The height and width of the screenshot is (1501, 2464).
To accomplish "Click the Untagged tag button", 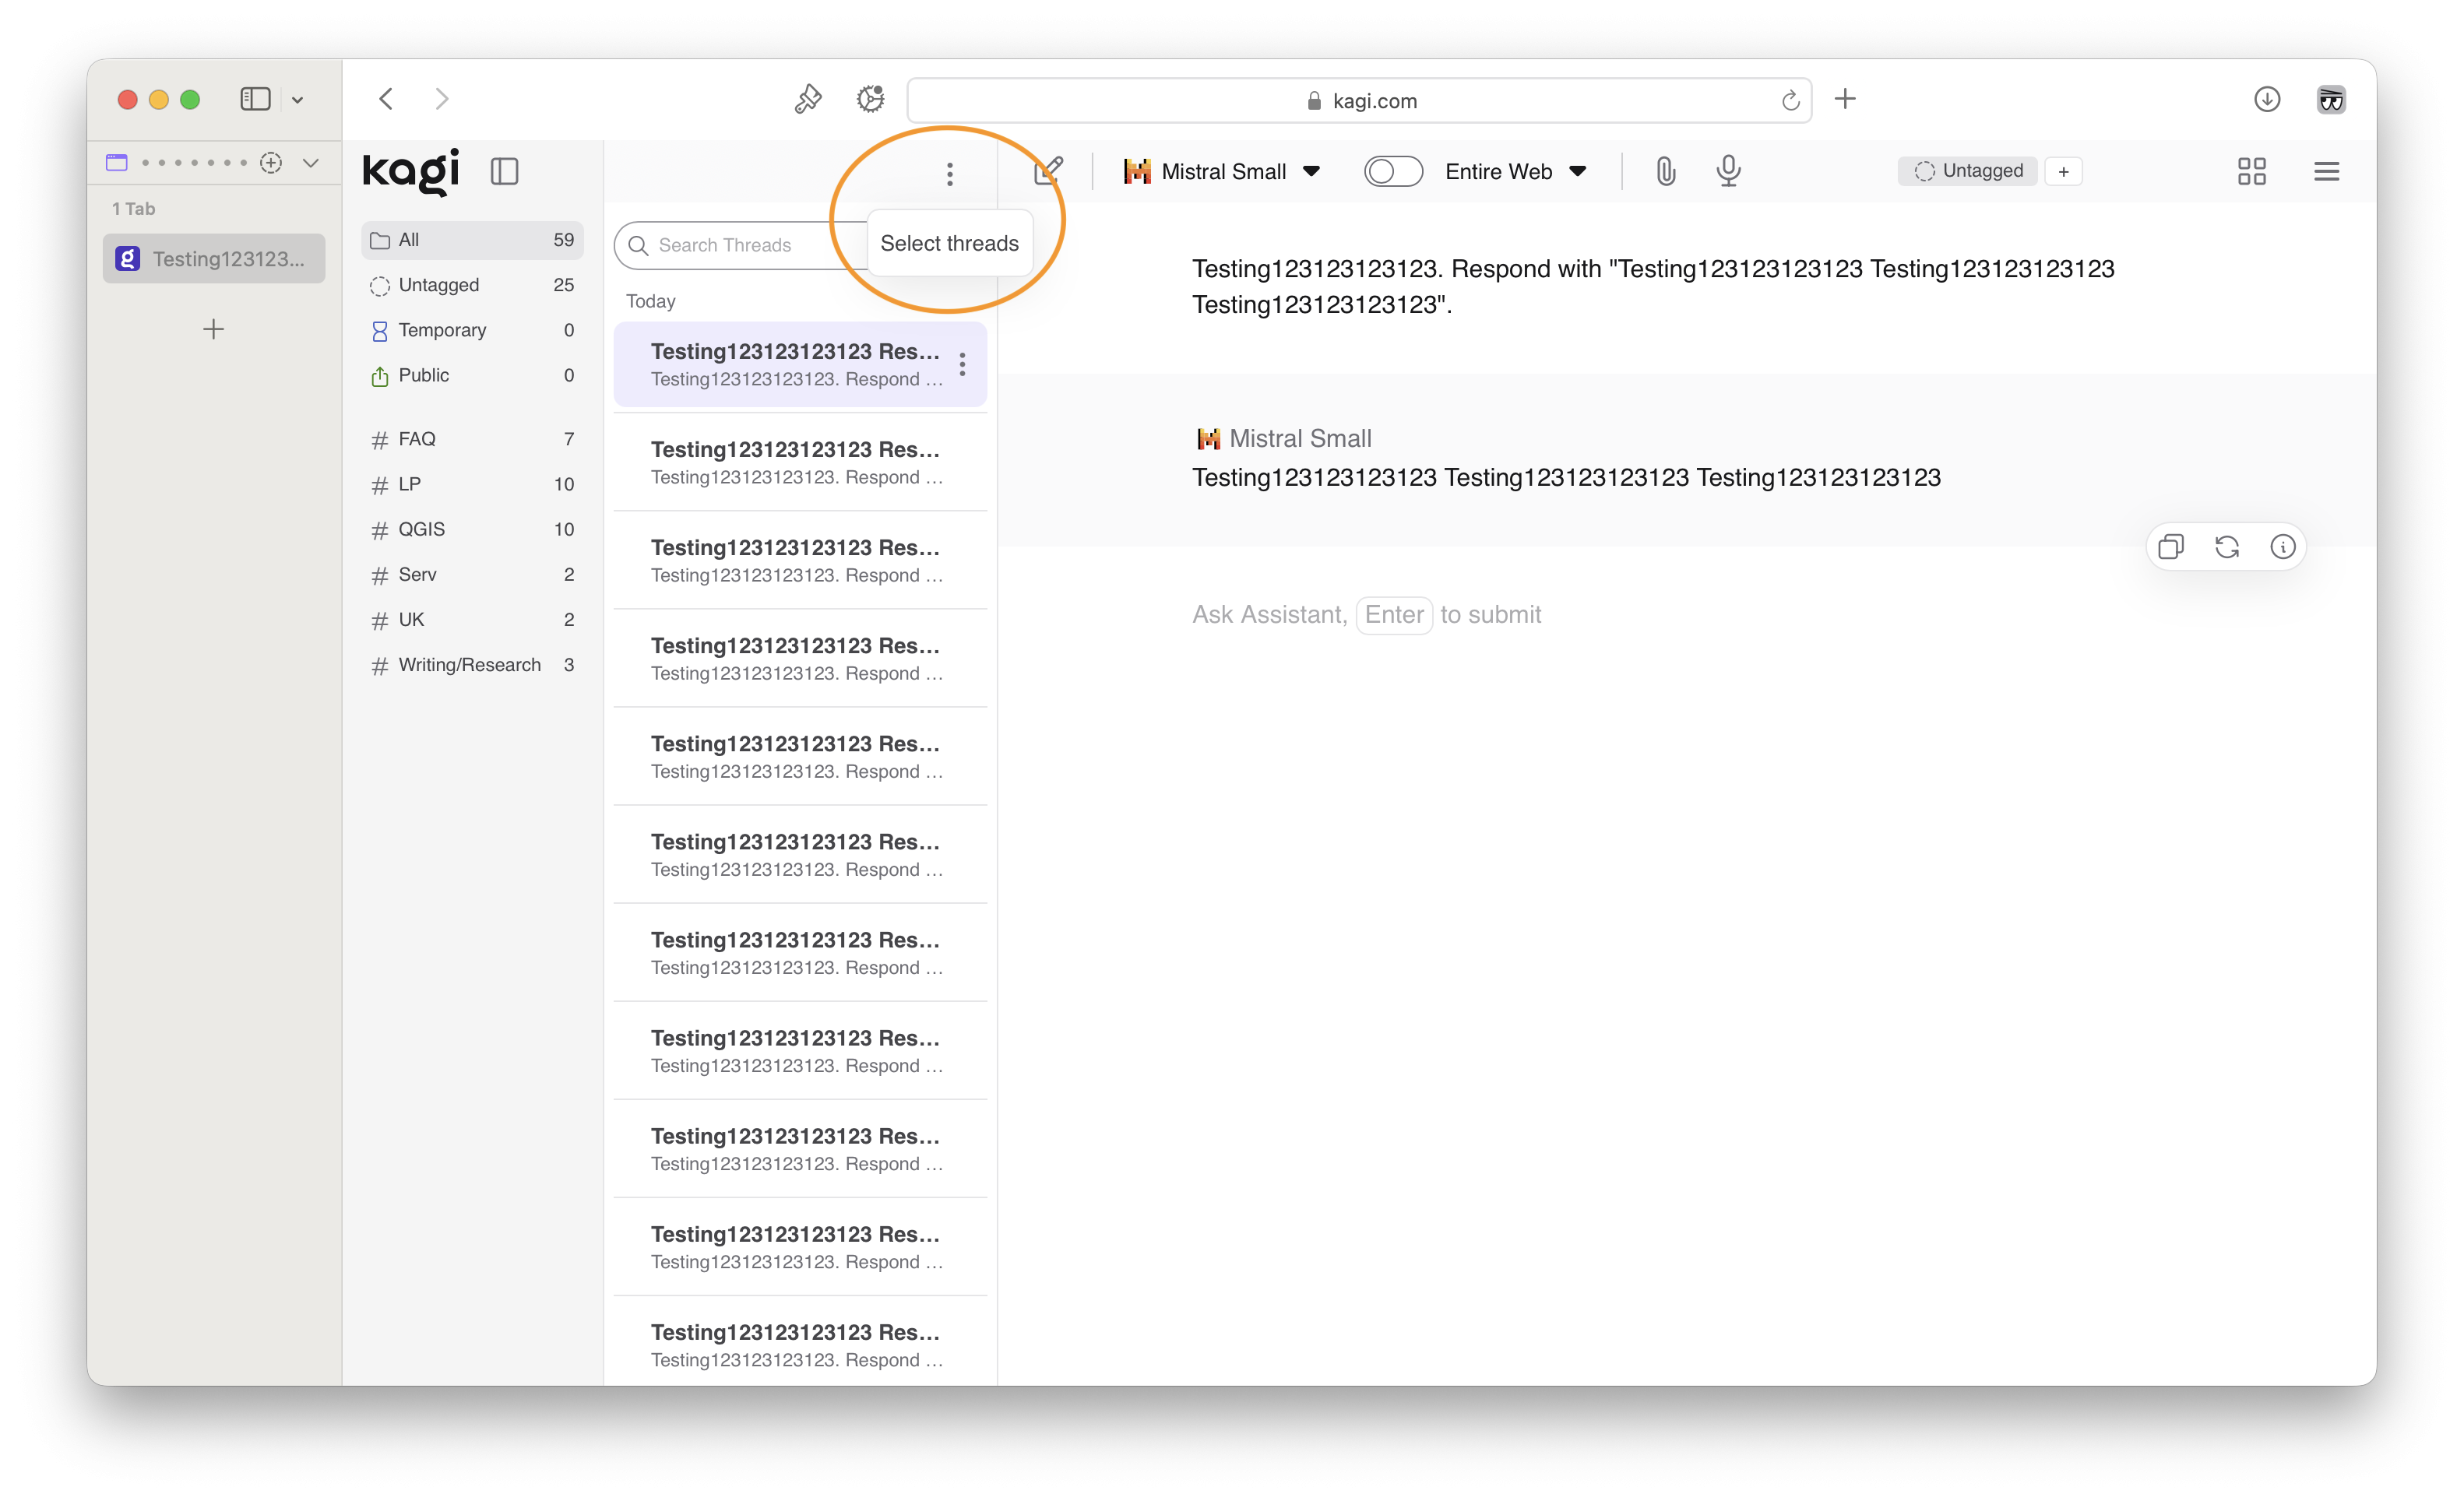I will tap(1968, 171).
